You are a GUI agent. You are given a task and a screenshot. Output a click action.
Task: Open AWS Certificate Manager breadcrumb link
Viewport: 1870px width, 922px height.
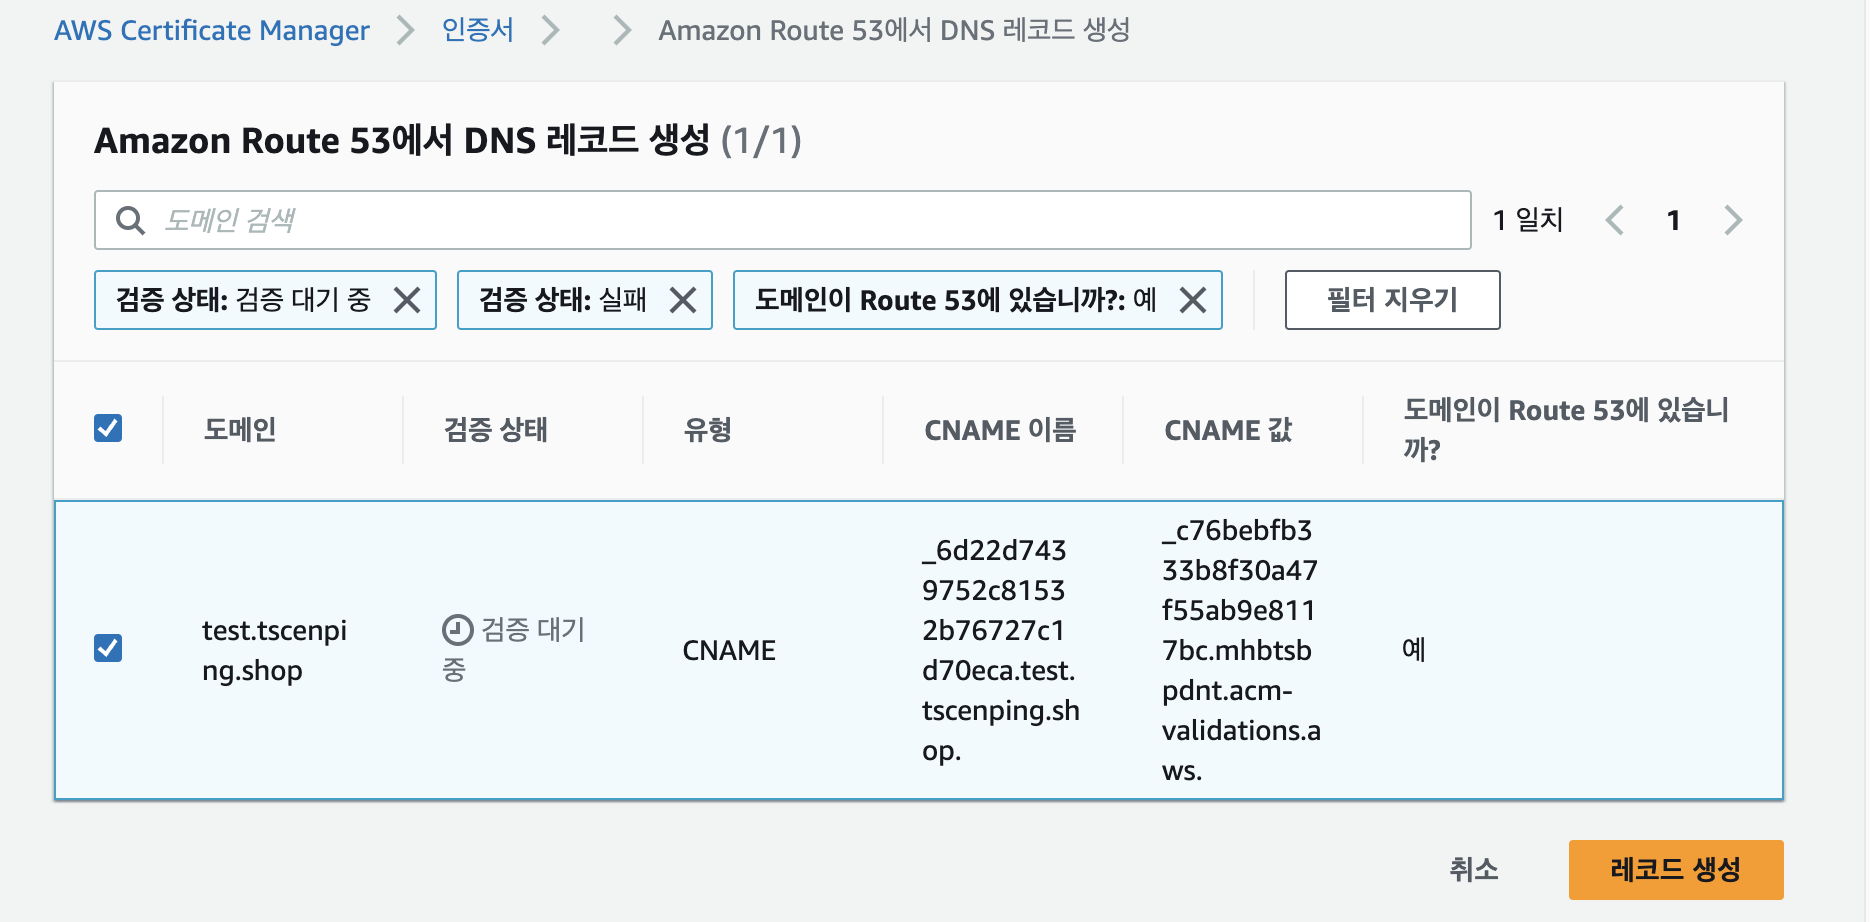[212, 31]
